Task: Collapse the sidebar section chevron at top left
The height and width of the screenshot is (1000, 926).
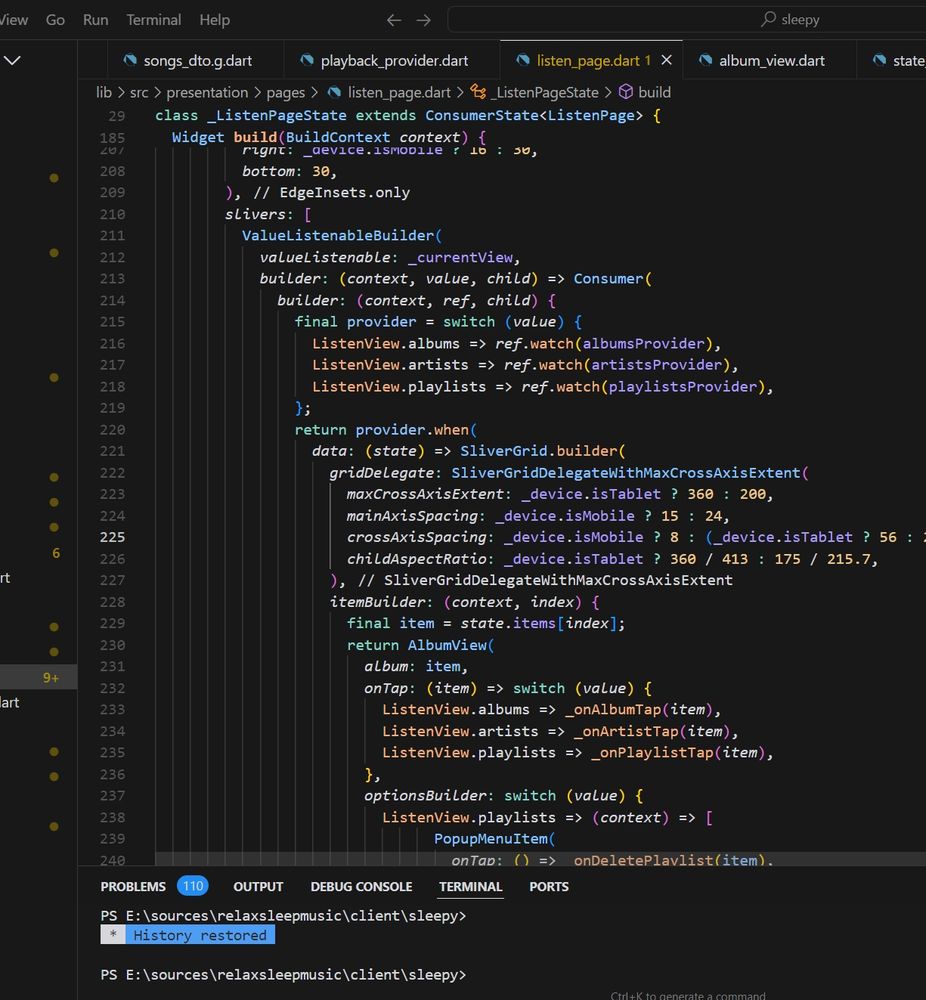Action: [12, 60]
